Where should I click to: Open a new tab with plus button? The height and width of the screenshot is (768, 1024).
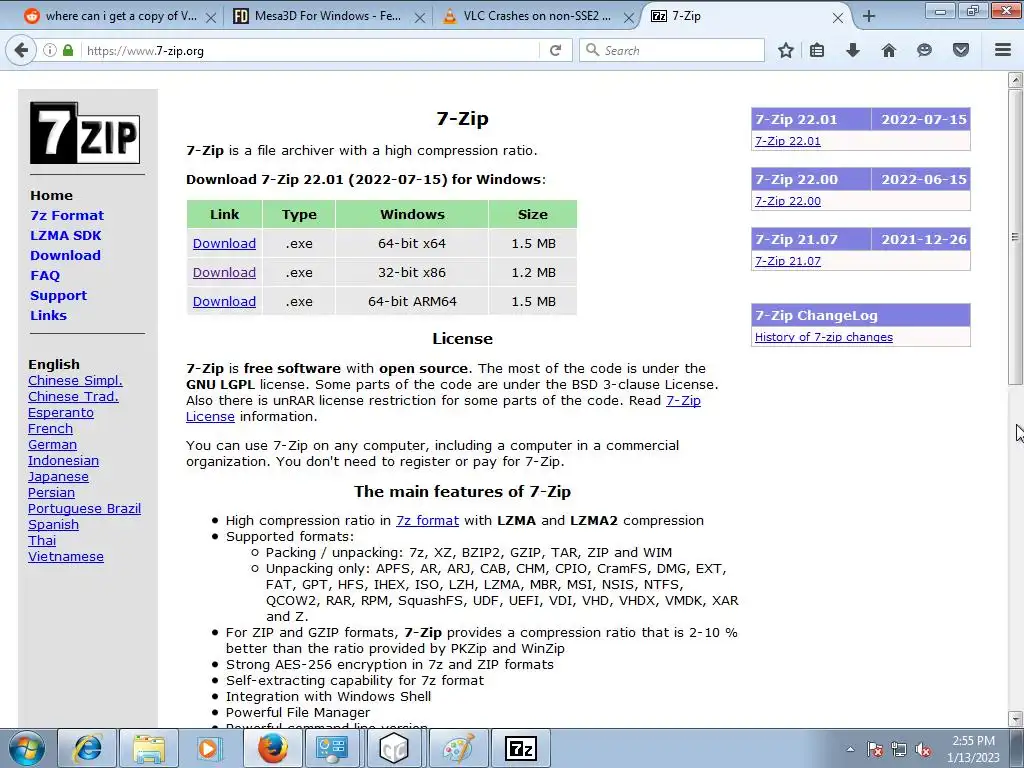coord(869,16)
